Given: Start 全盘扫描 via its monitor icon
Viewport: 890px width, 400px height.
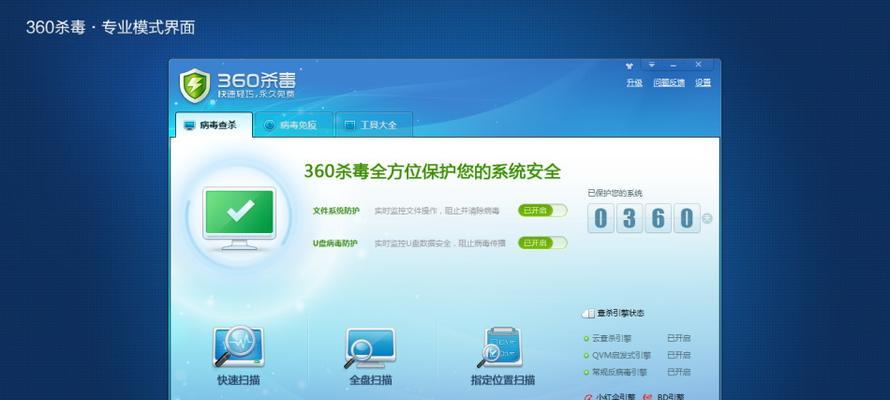Looking at the screenshot, I should pos(370,348).
